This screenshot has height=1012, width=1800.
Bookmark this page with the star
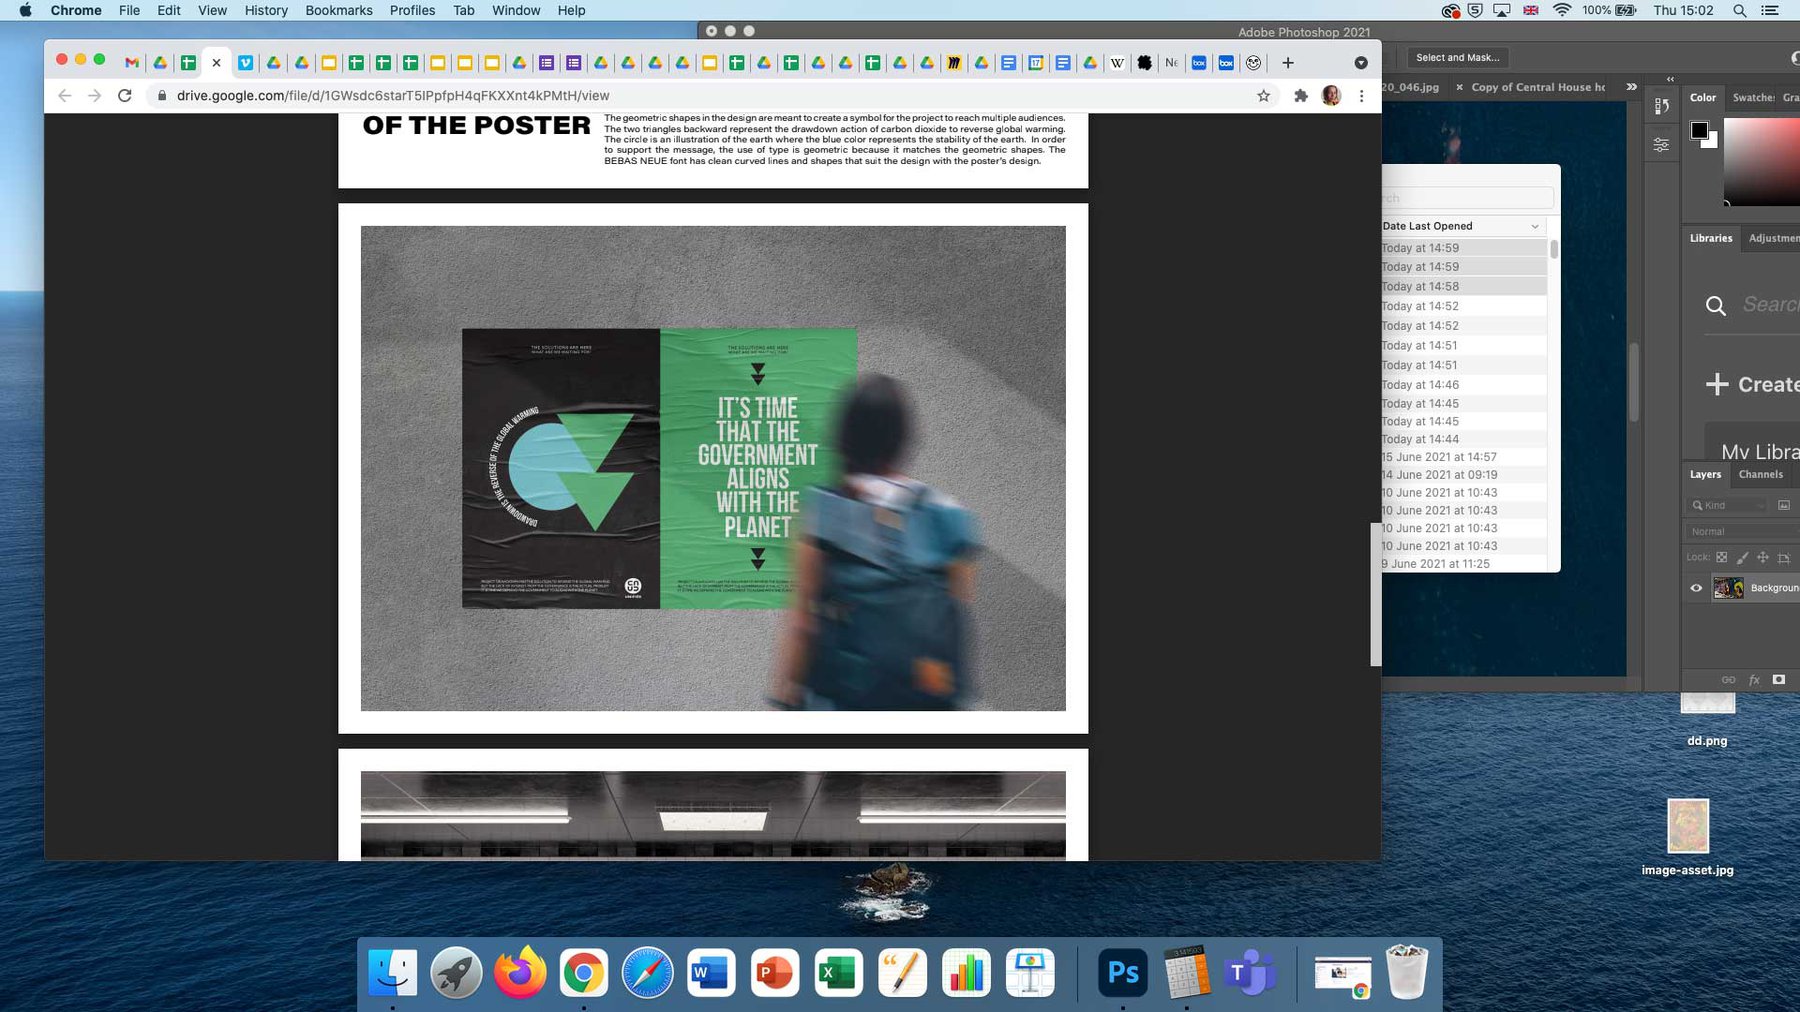1264,96
